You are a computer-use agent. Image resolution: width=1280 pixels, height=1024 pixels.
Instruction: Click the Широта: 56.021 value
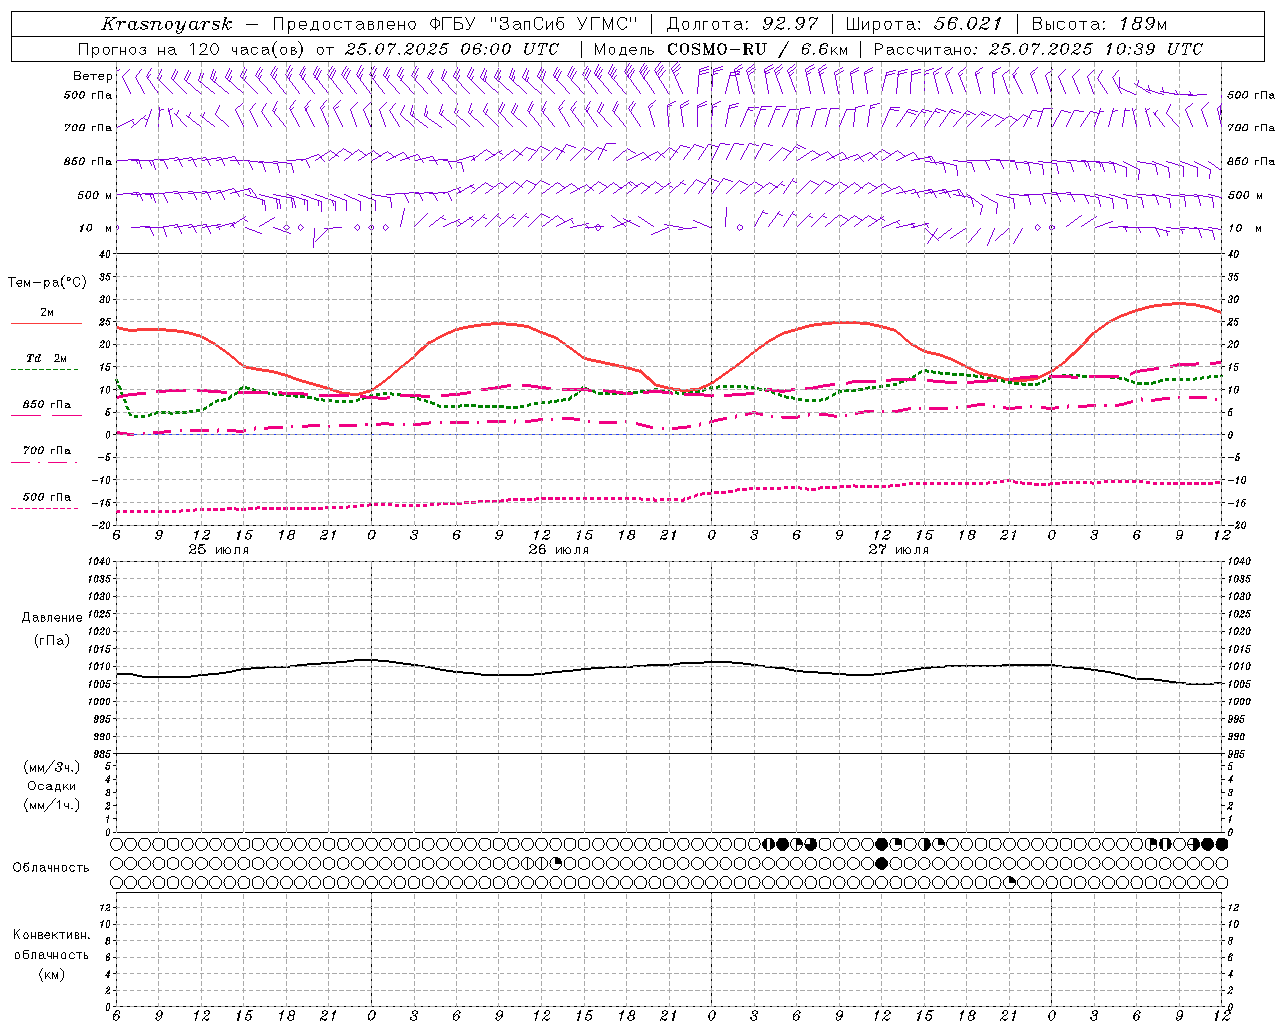tap(924, 24)
